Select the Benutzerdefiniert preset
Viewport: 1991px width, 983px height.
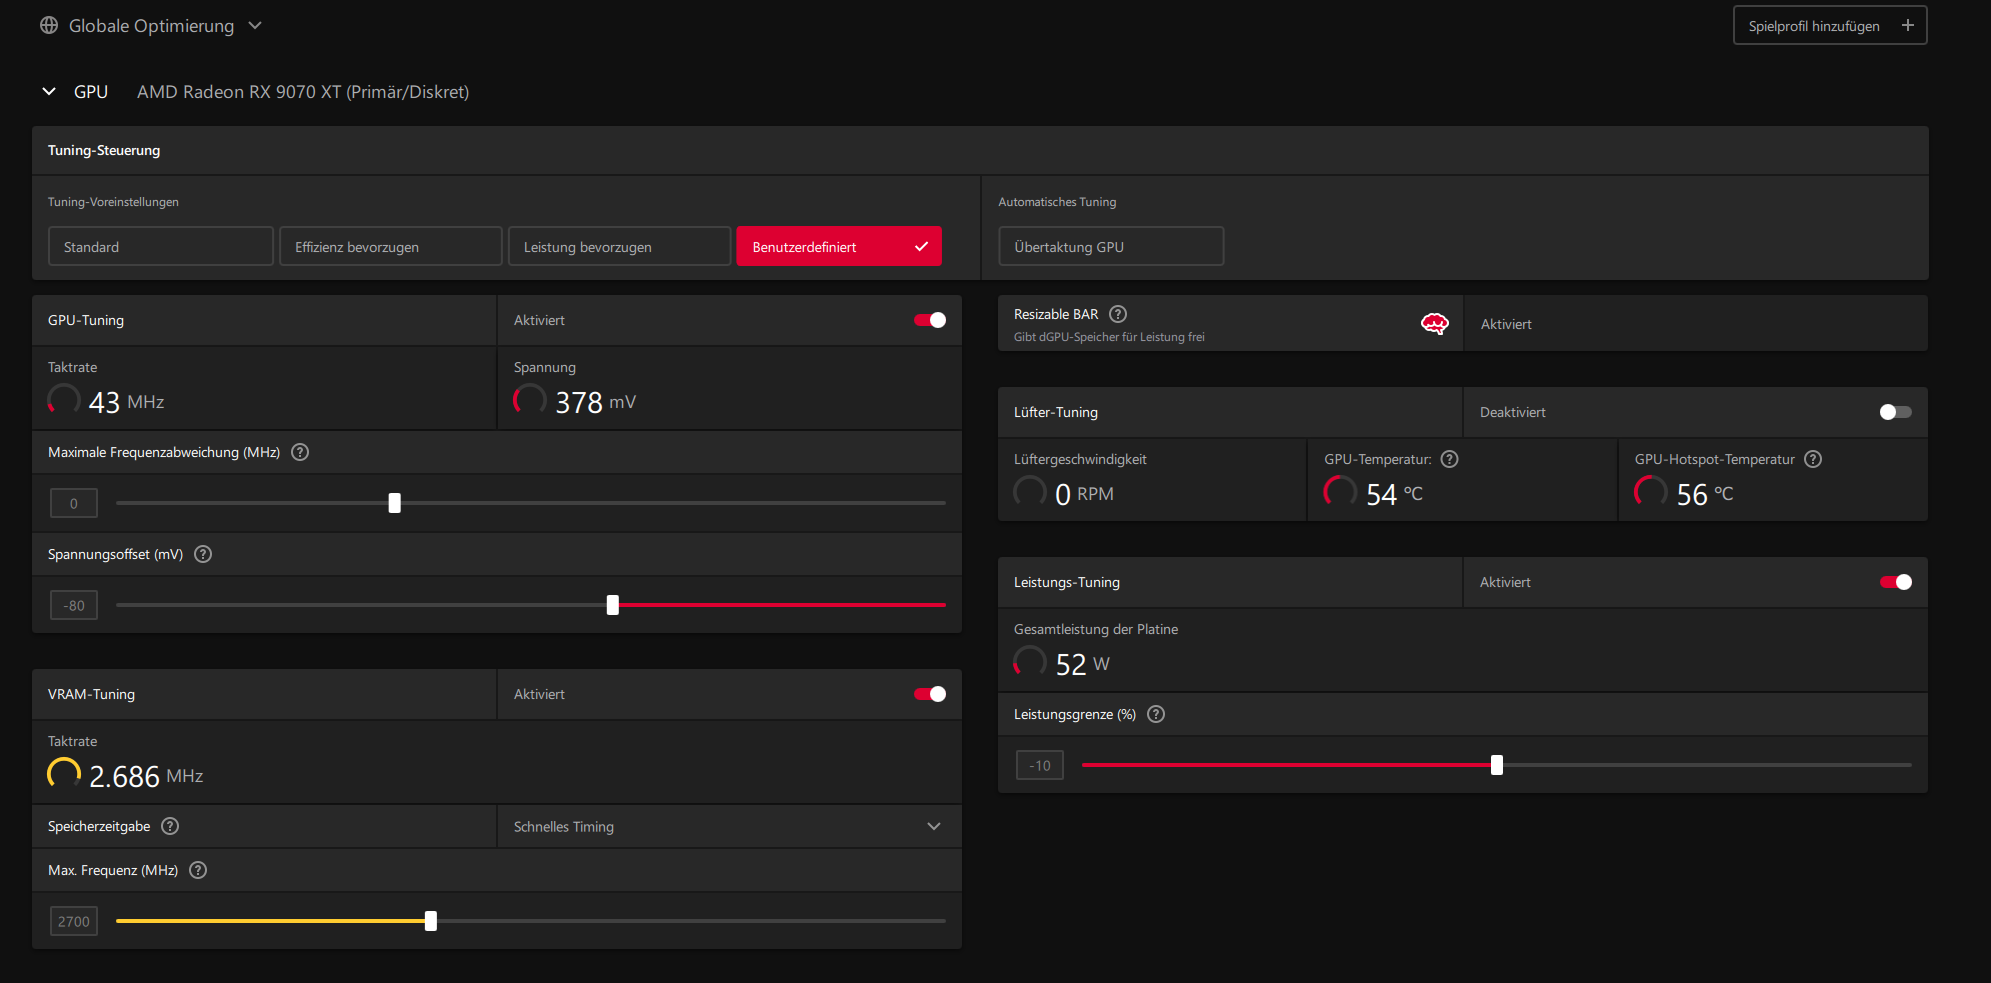pos(839,246)
